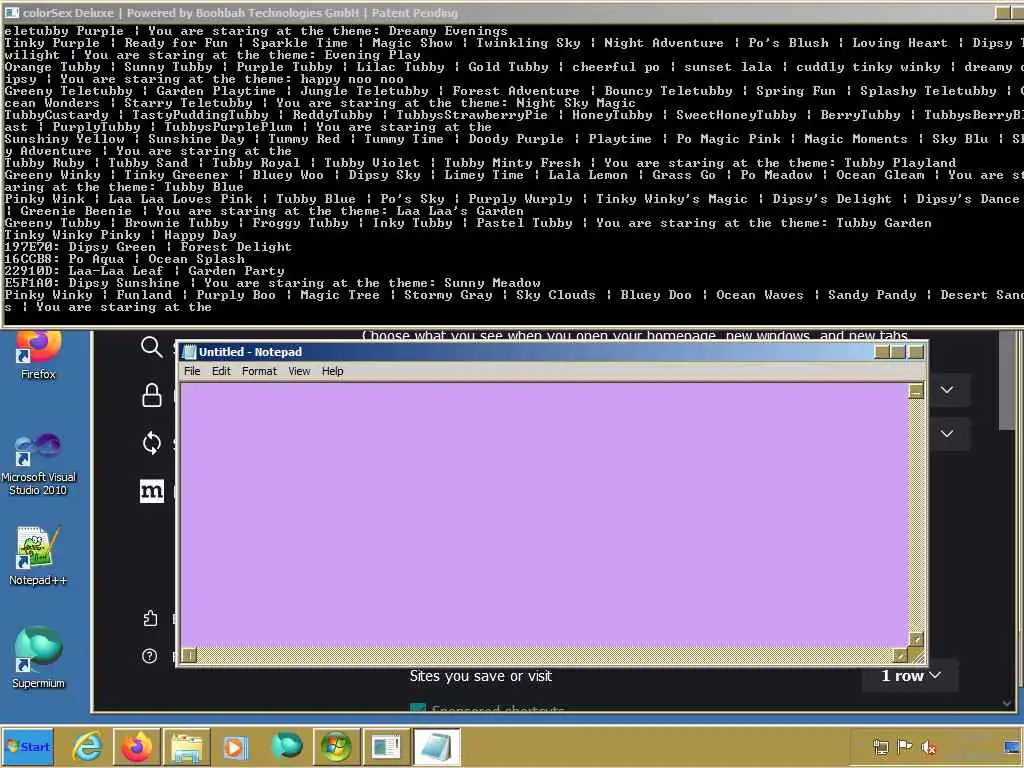Open Sync settings icon in Firefox

tap(152, 443)
